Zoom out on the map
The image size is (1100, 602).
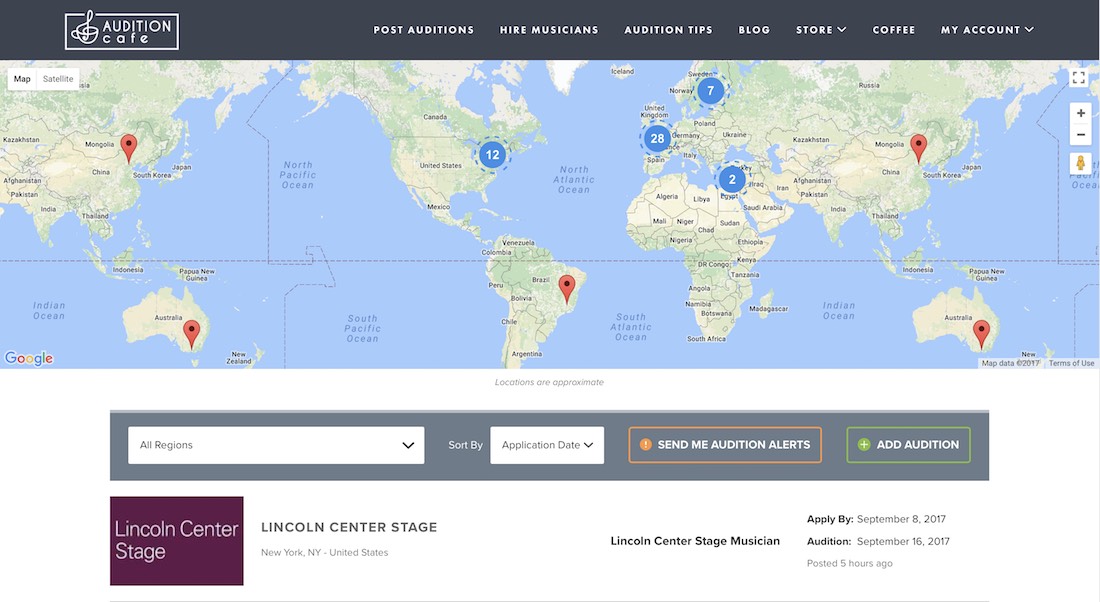tap(1080, 135)
